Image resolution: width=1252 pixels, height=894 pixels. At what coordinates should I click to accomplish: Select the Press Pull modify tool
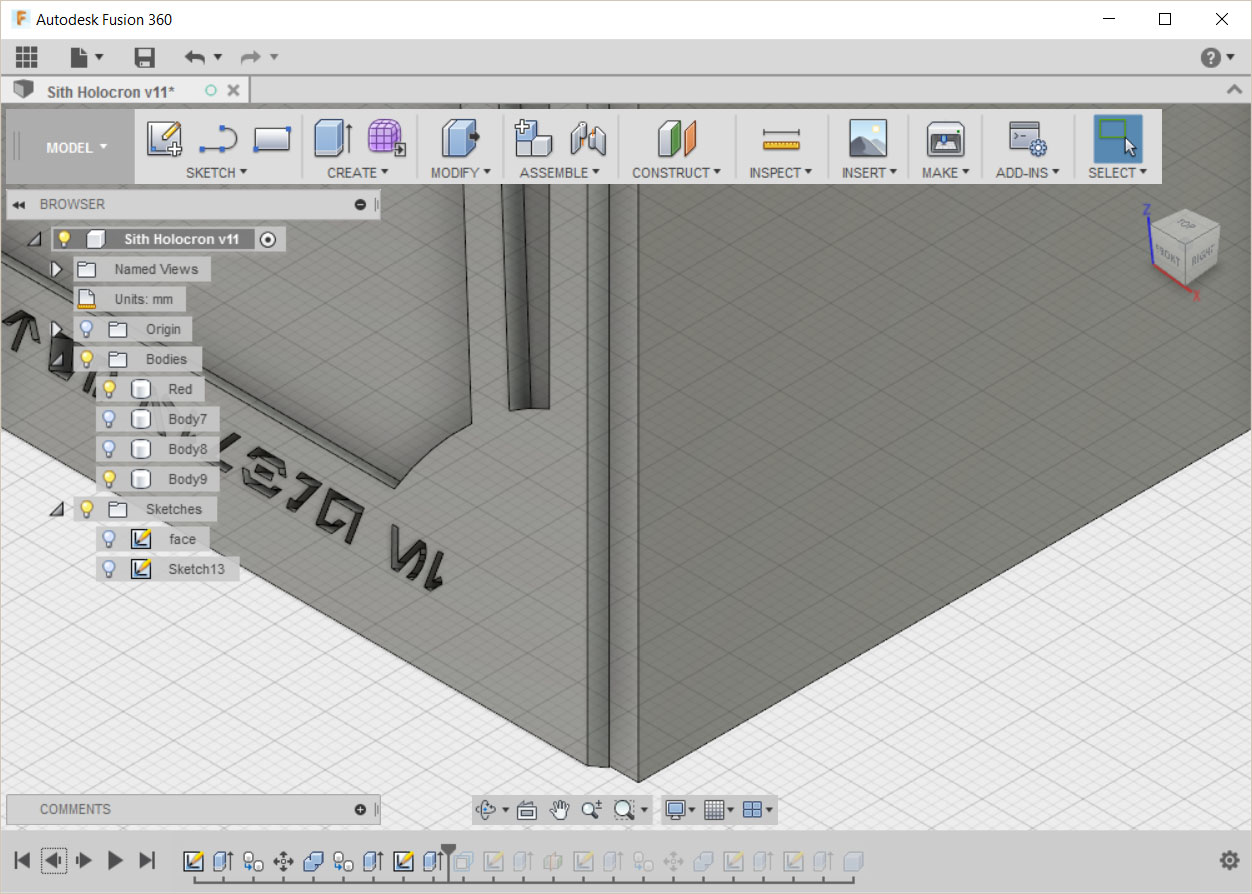point(460,138)
